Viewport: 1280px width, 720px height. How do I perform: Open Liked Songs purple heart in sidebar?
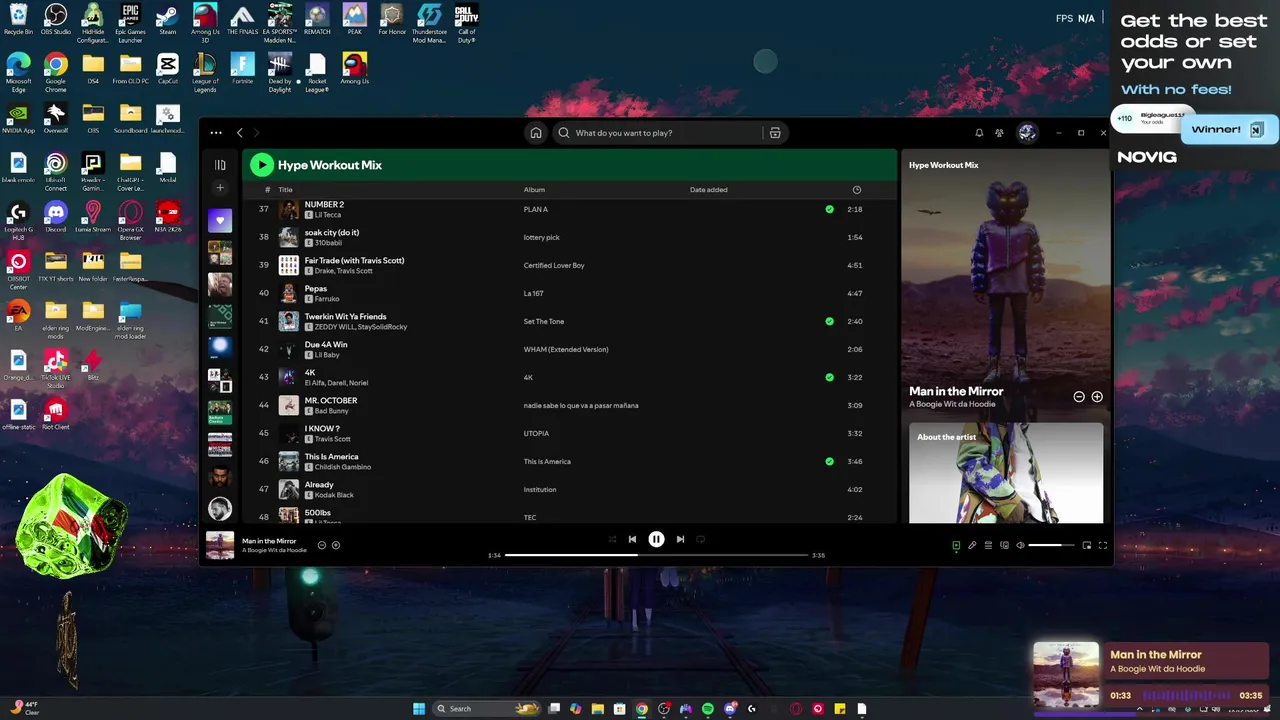click(220, 221)
